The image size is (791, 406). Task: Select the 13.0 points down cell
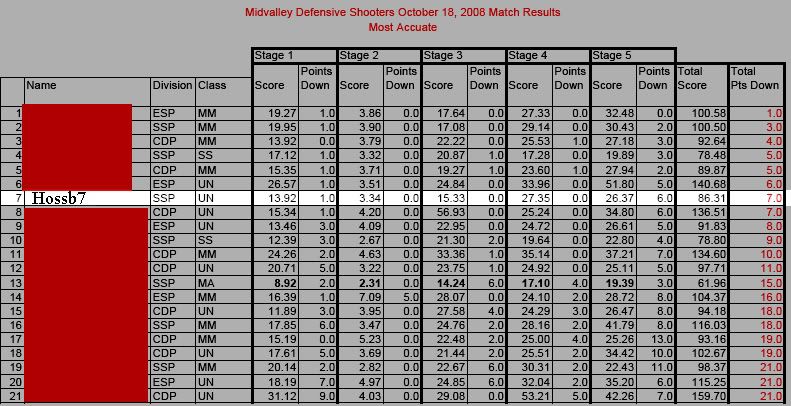pos(656,340)
